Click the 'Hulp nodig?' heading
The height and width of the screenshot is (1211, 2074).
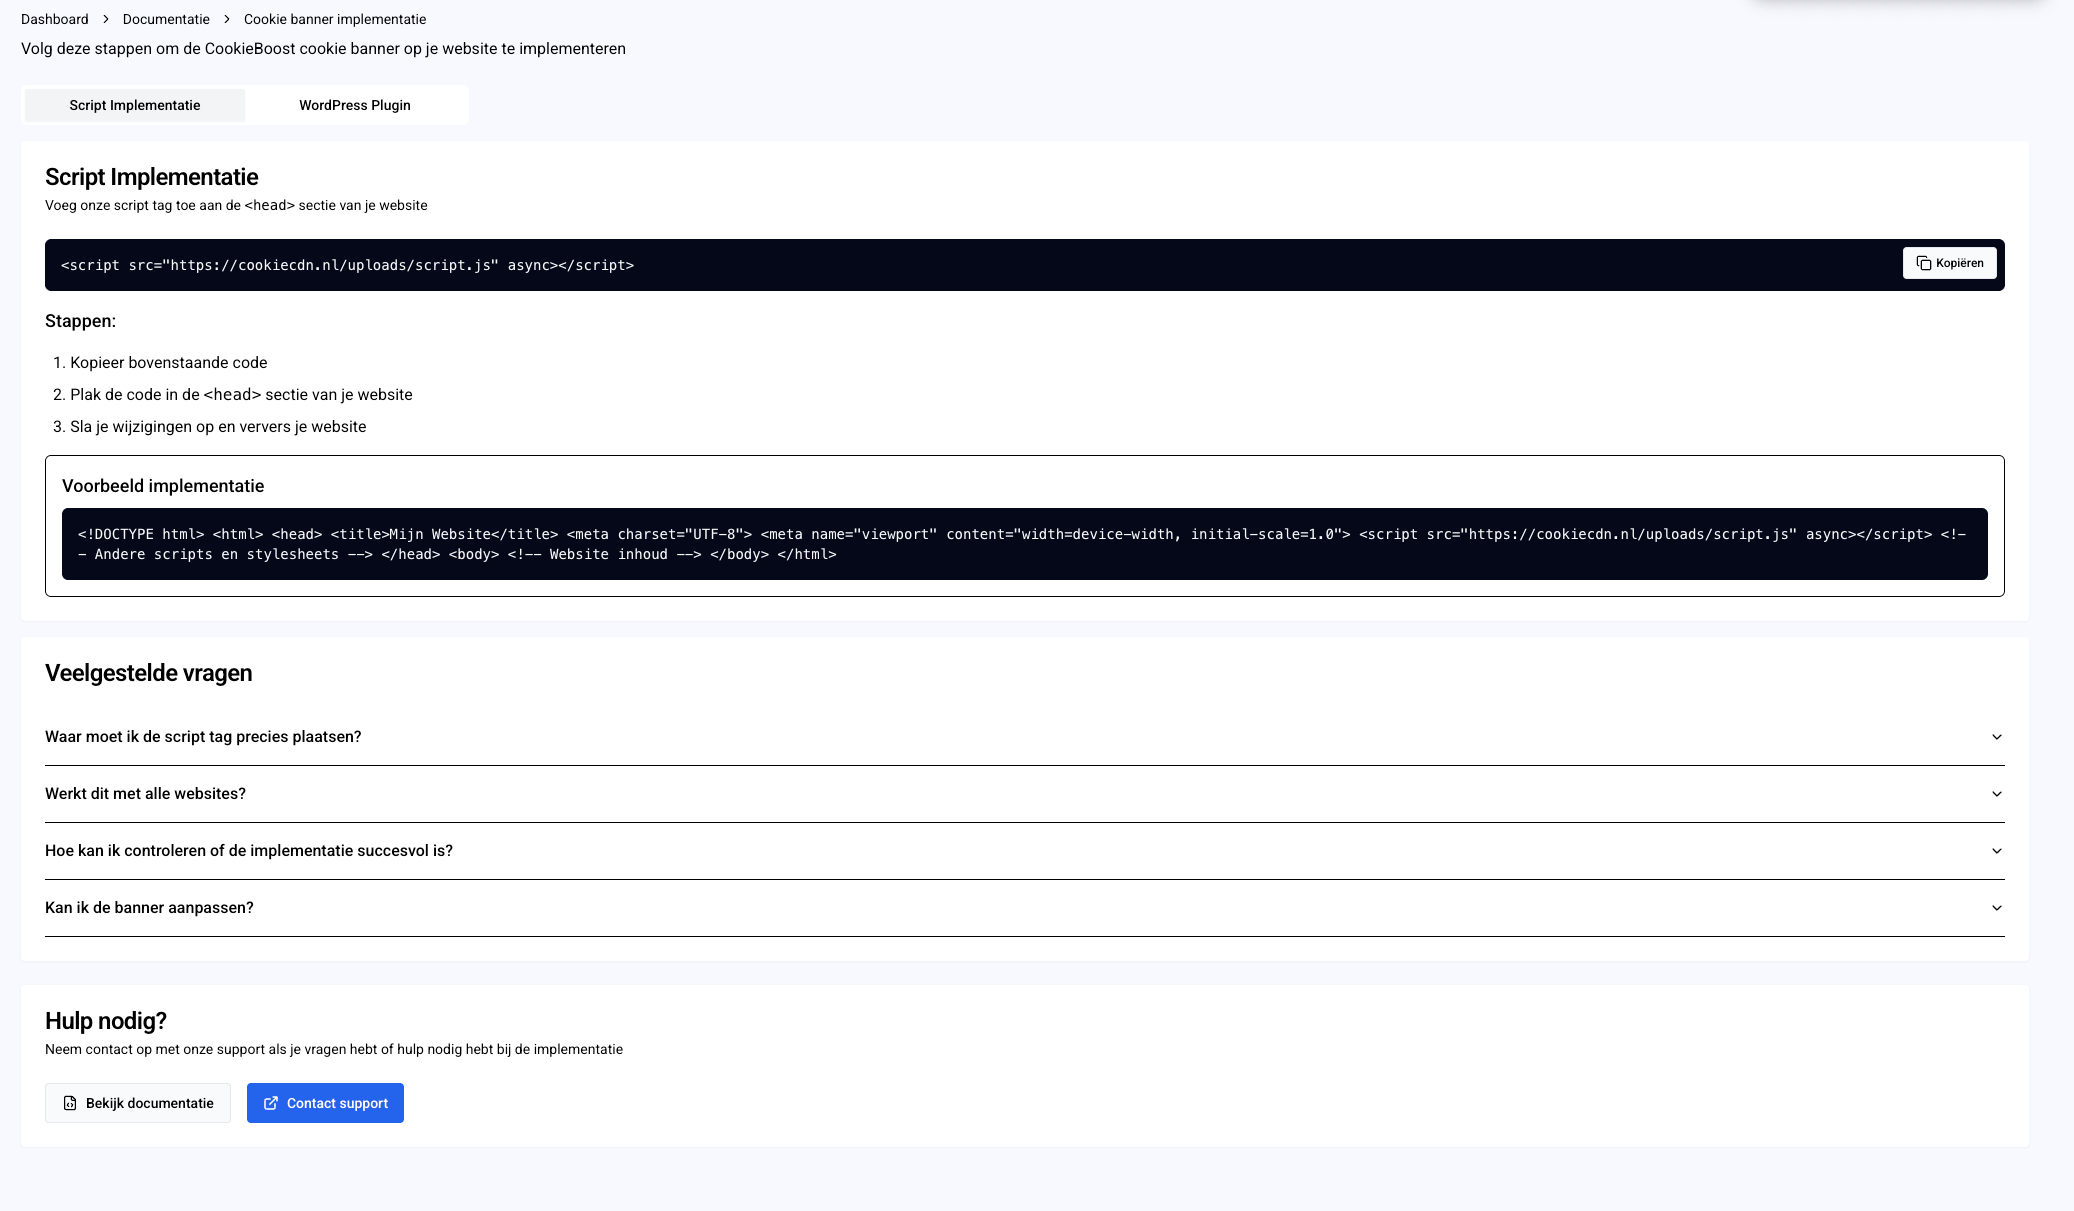106,1021
